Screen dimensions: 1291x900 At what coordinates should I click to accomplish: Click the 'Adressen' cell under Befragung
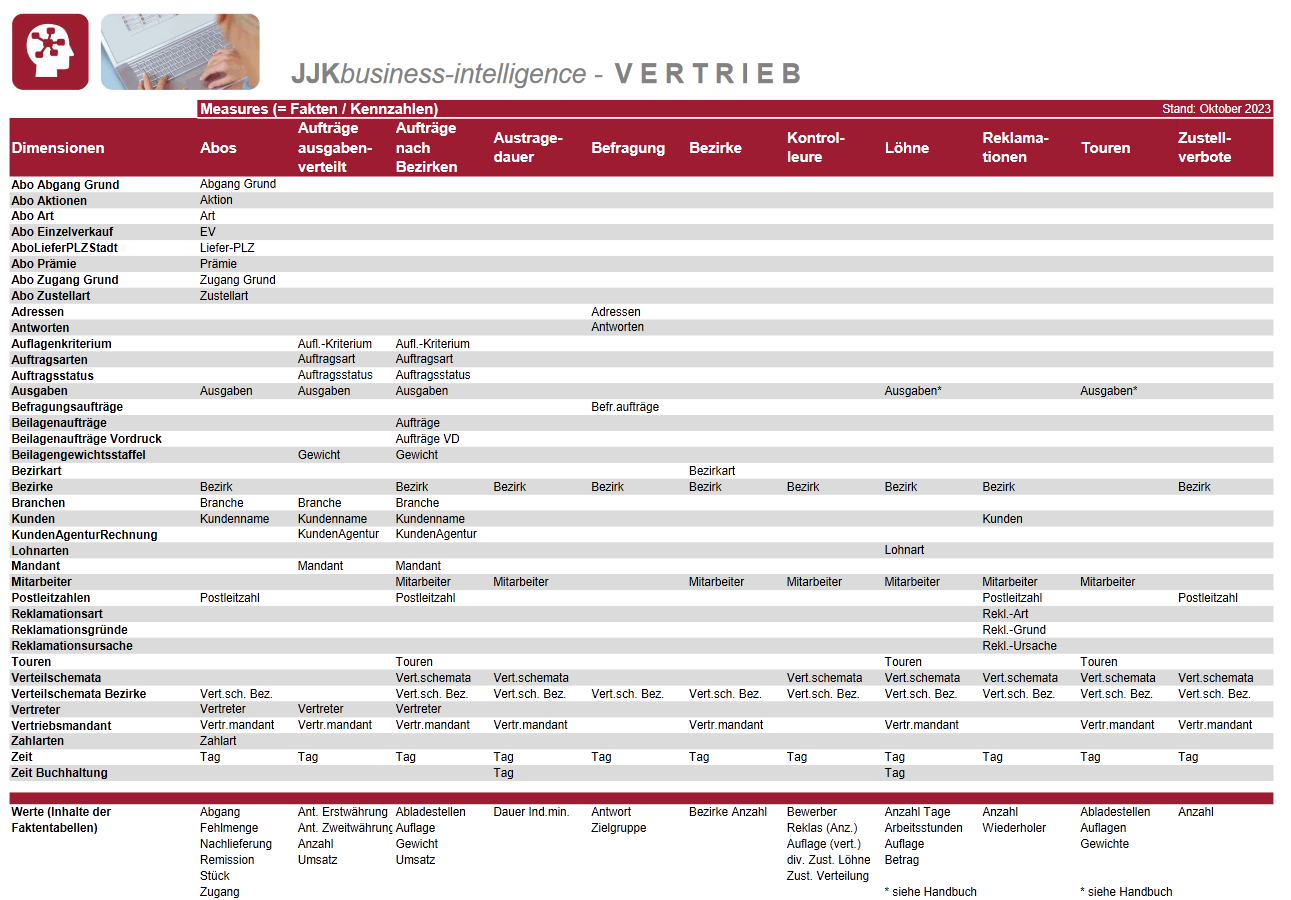[616, 312]
